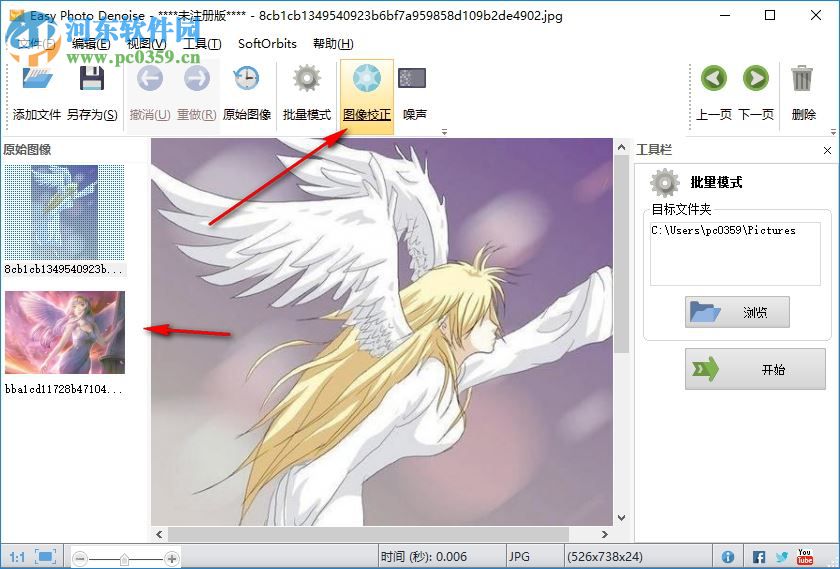Click the fit-to-window zoom icon
840x569 pixels.
pos(45,557)
